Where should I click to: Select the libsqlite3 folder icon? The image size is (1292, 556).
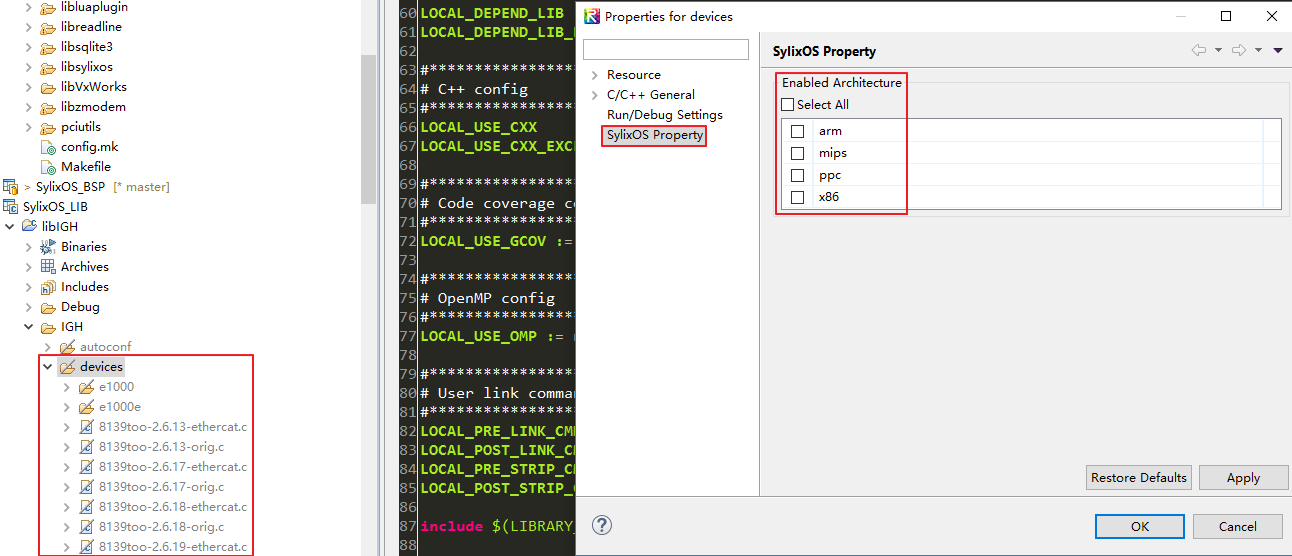[x=48, y=47]
